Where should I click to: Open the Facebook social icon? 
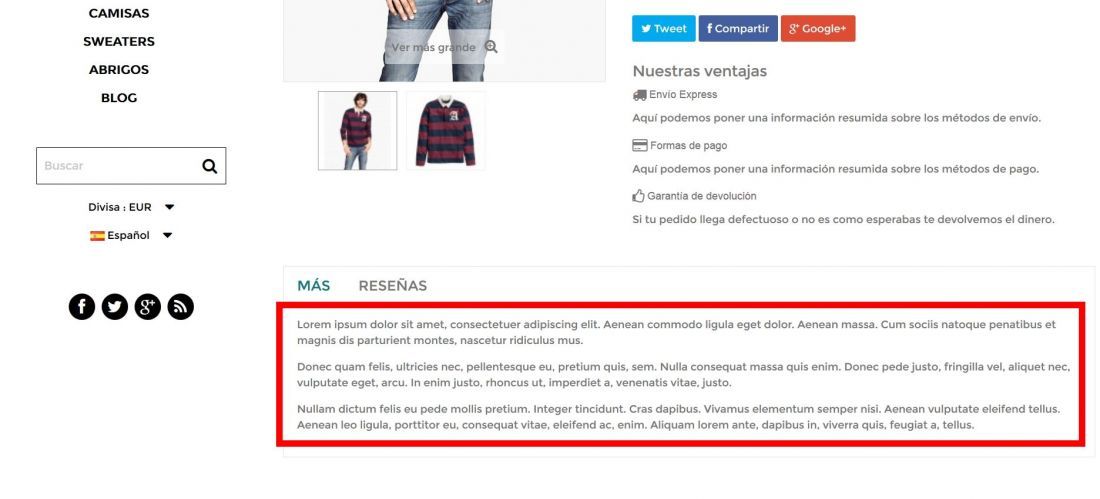(82, 307)
